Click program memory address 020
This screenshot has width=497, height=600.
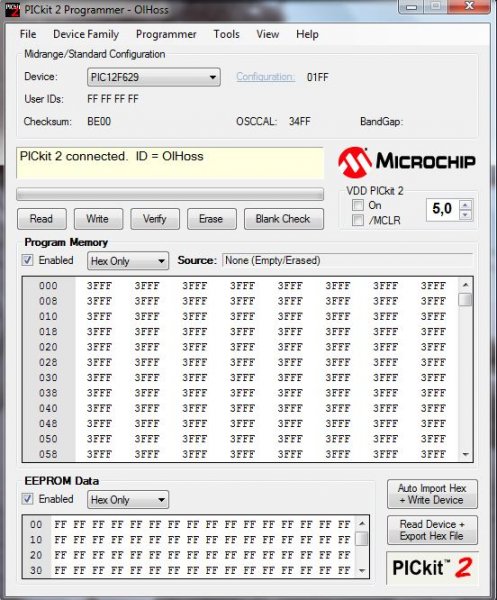(x=48, y=347)
